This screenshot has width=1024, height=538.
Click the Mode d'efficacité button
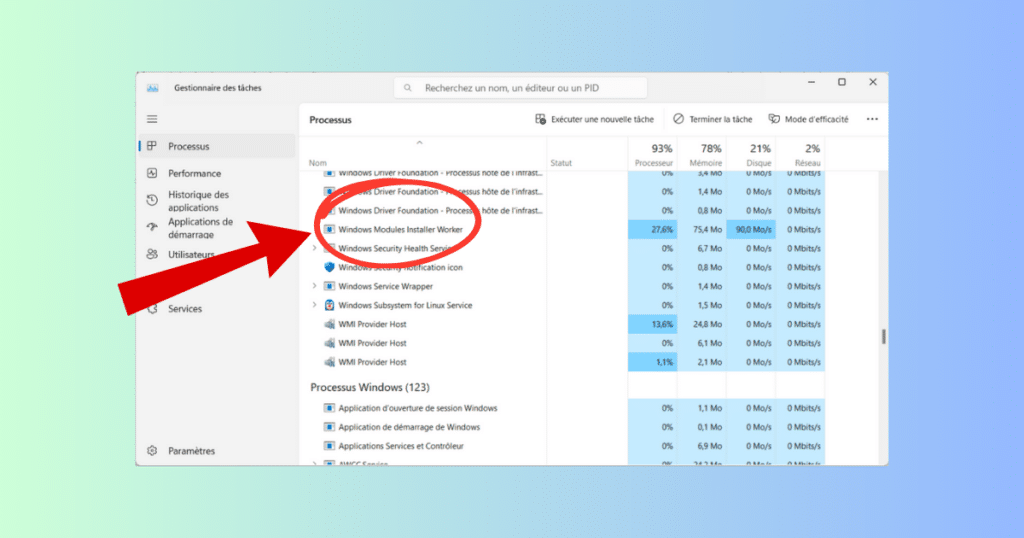click(808, 119)
